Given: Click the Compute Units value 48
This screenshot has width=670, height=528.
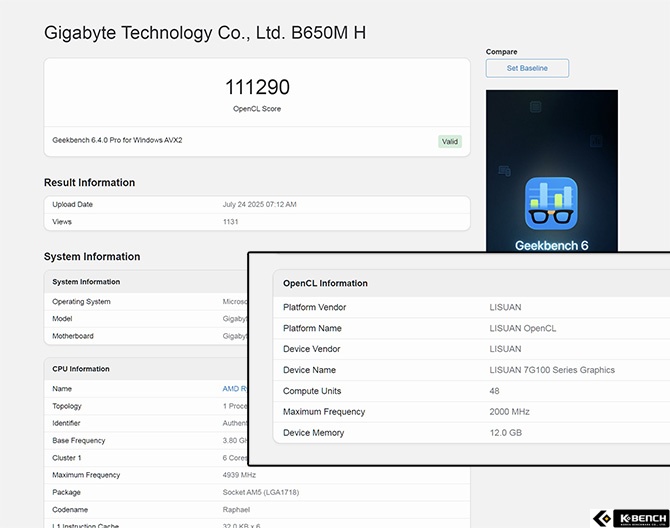Looking at the screenshot, I should click(494, 391).
